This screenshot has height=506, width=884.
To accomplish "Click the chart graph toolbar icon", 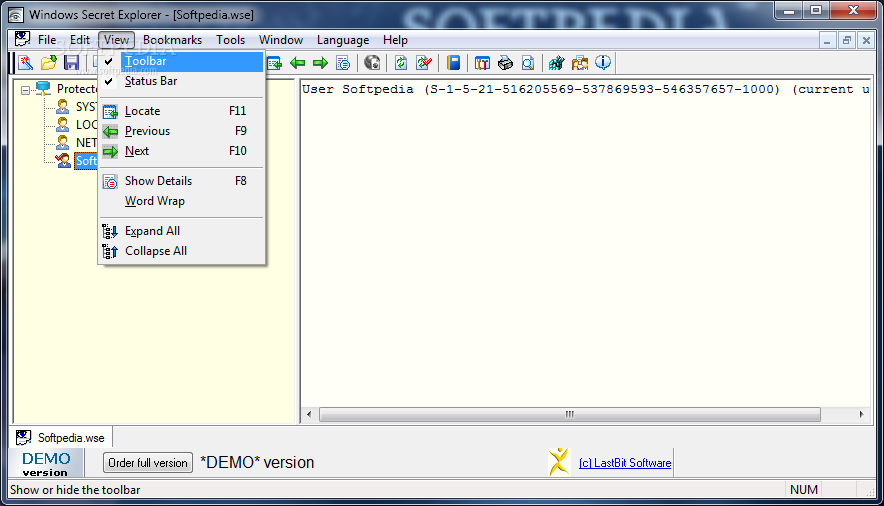I will pos(556,63).
